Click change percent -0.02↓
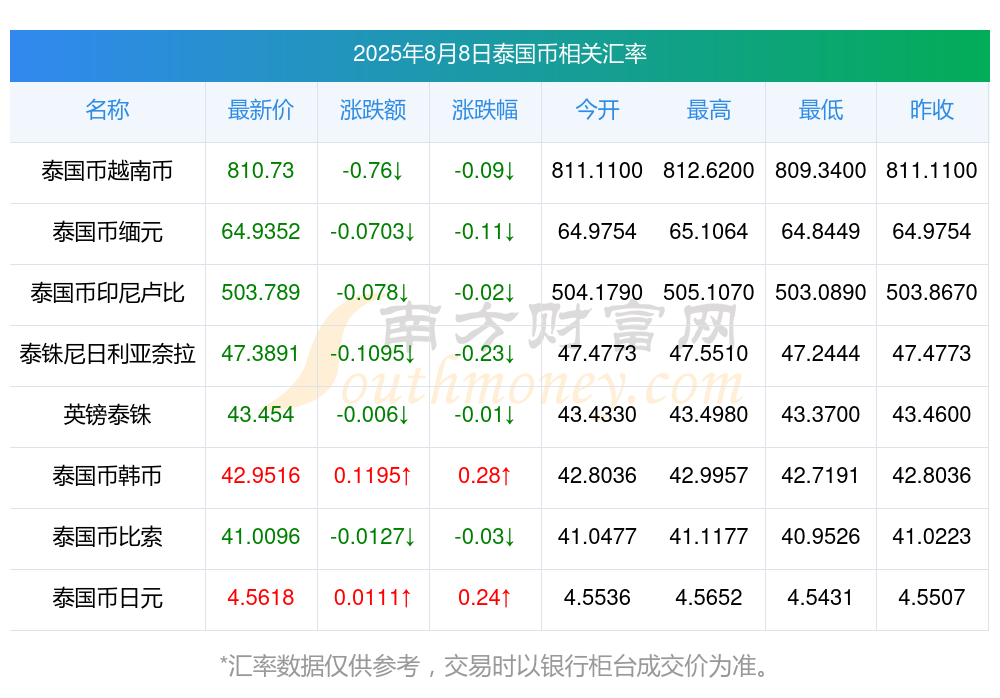The height and width of the screenshot is (698, 1000). pyautogui.click(x=485, y=293)
